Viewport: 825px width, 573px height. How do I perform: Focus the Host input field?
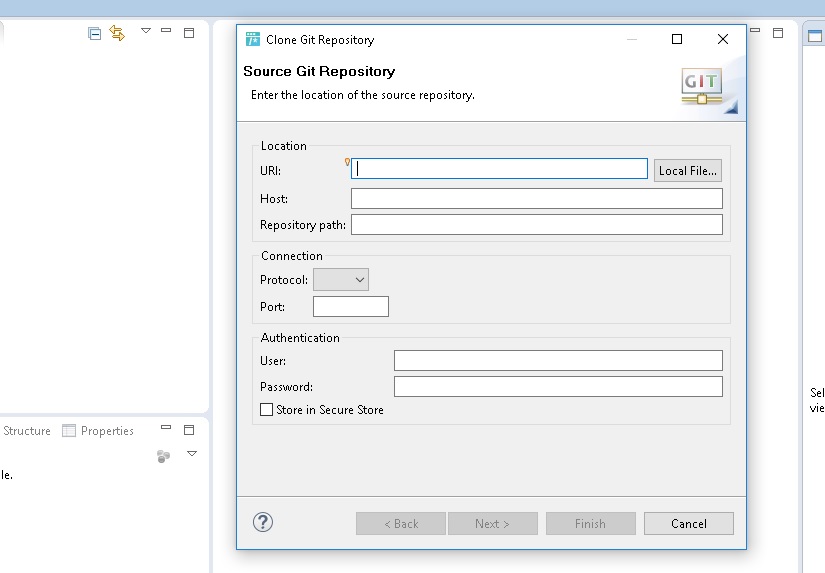[537, 199]
